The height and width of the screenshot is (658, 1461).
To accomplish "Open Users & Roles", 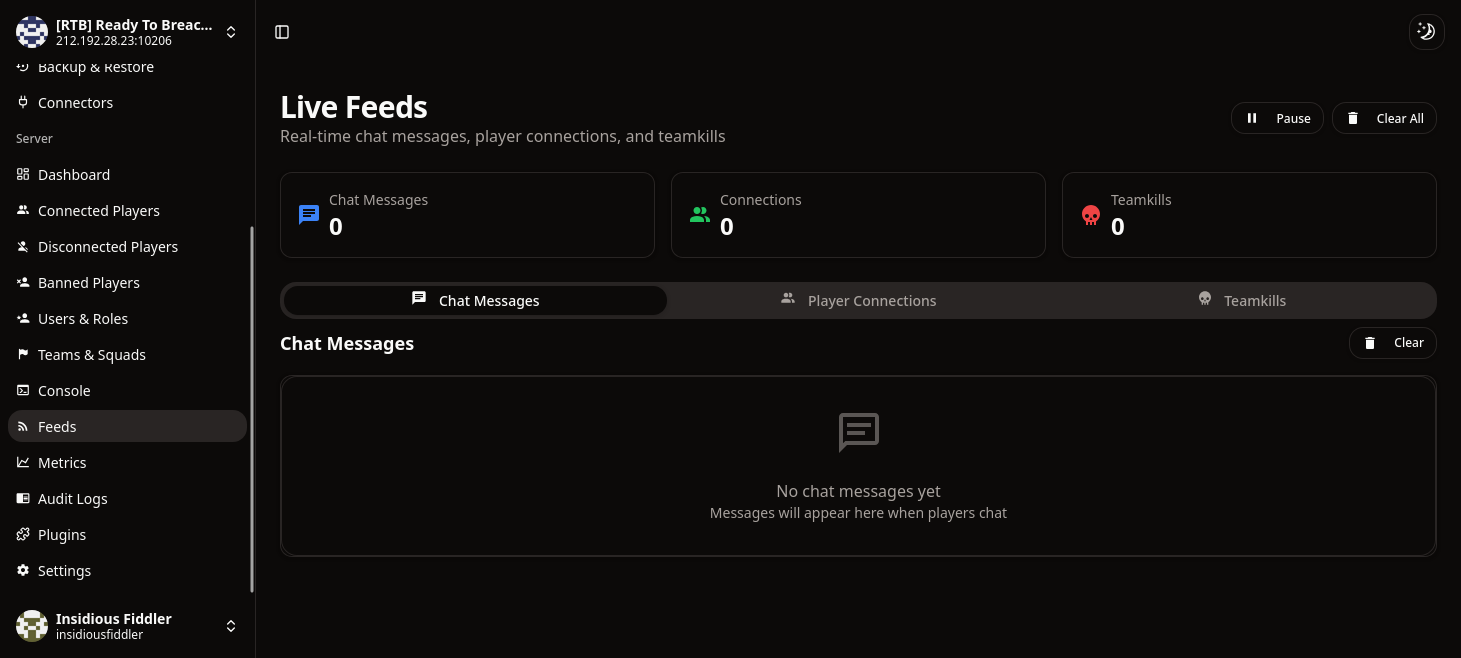I will click(82, 318).
